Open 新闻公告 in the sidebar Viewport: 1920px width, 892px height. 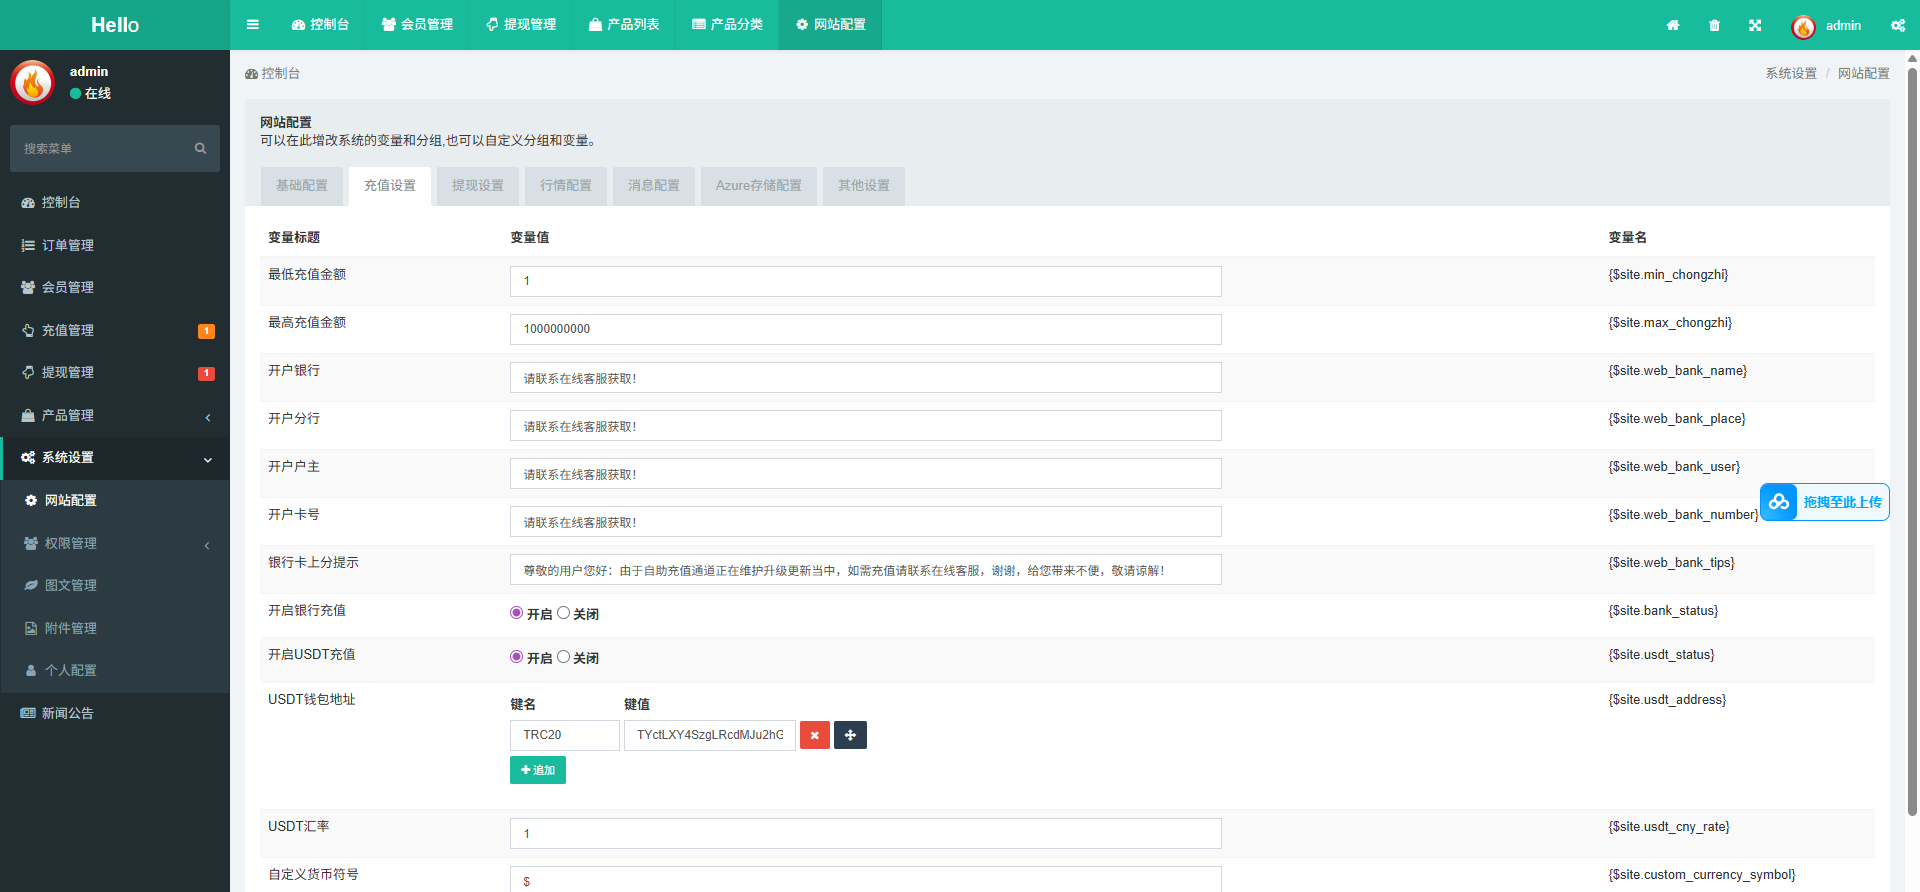coord(115,713)
